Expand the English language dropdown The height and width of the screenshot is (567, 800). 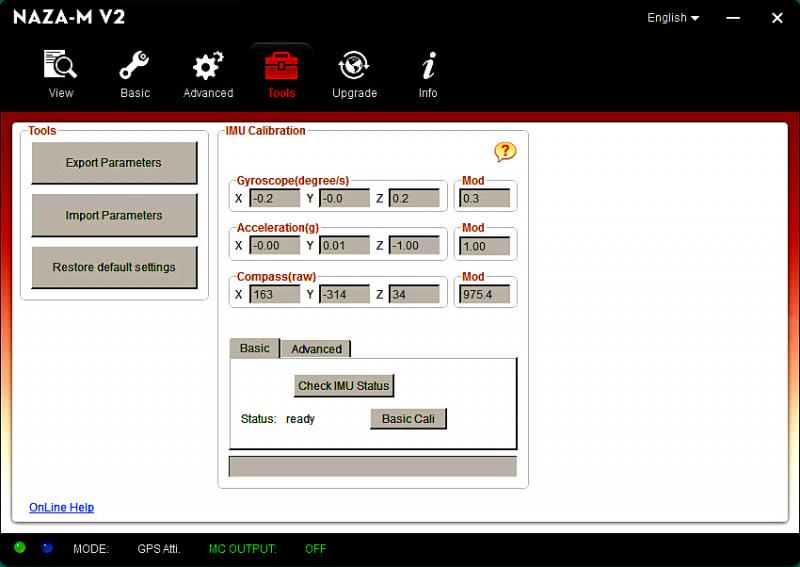[x=673, y=18]
